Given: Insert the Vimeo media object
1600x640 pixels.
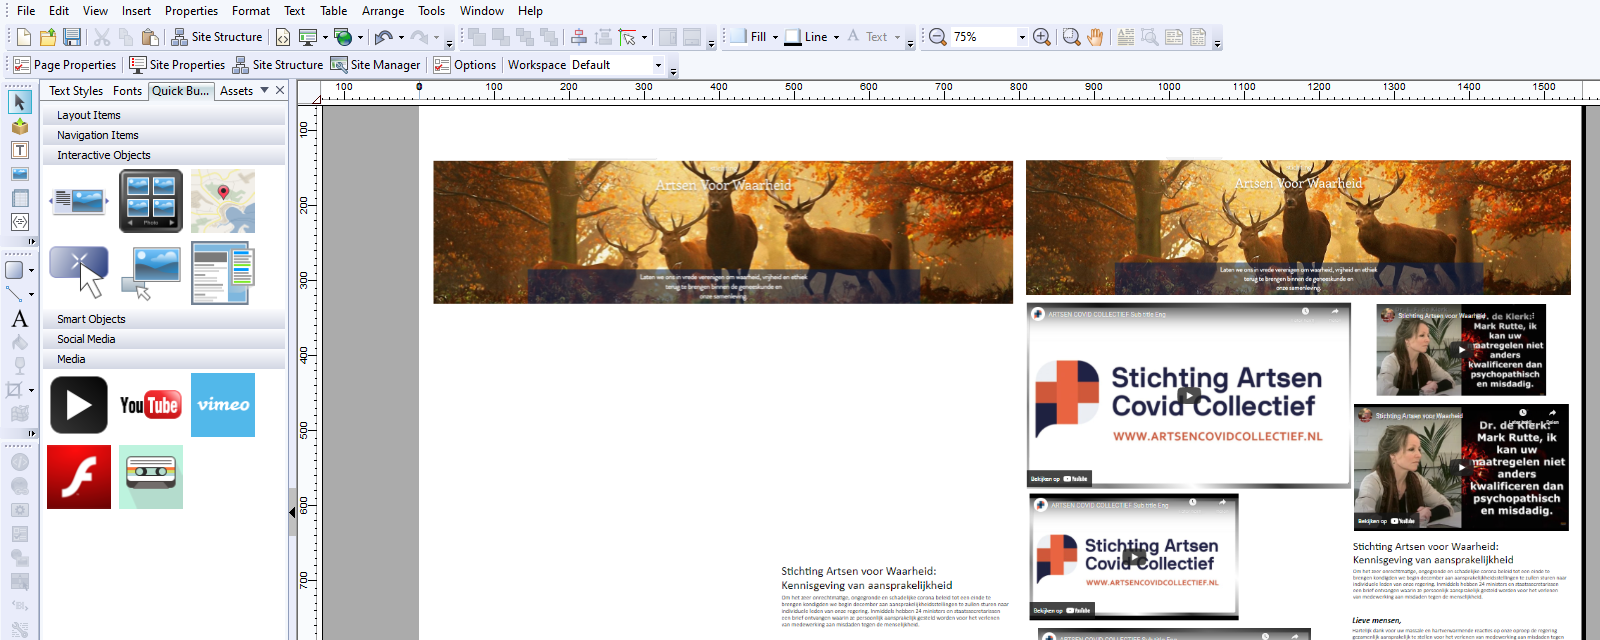Looking at the screenshot, I should (223, 405).
